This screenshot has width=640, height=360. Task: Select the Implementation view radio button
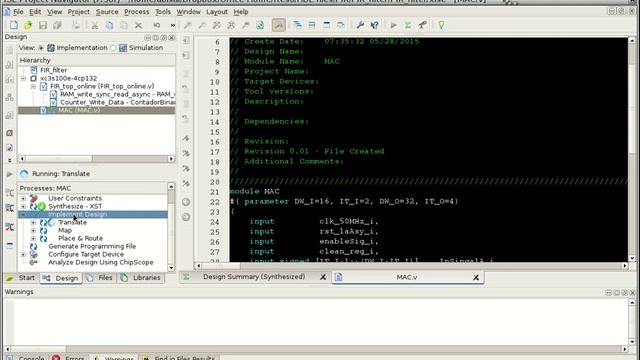pos(41,48)
